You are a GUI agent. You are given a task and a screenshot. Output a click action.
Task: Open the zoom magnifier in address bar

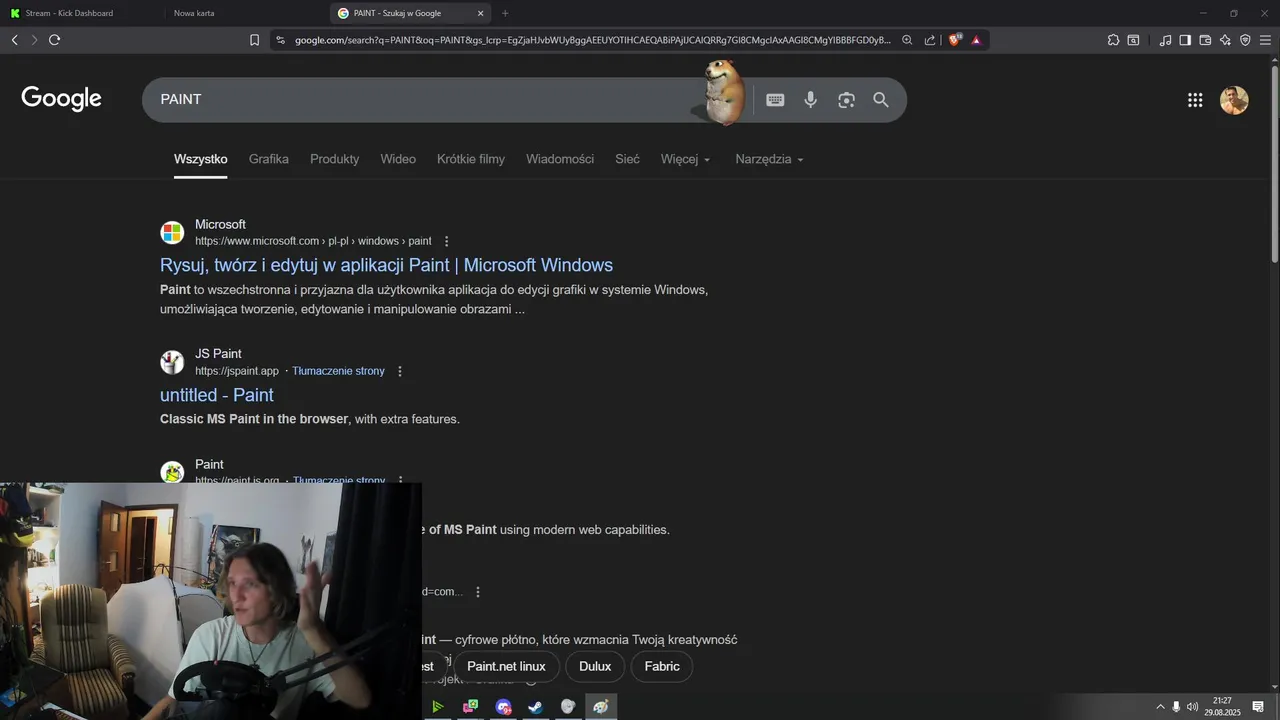pos(907,40)
